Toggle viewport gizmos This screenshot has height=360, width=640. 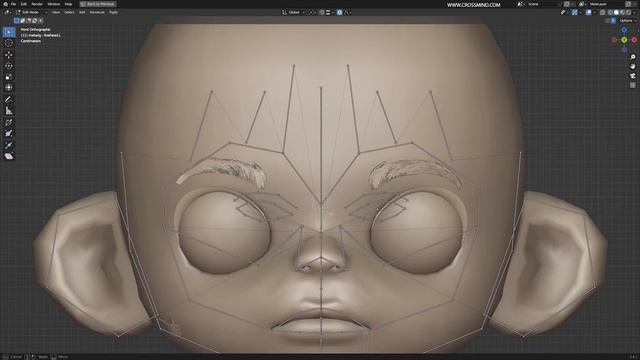pyautogui.click(x=574, y=13)
